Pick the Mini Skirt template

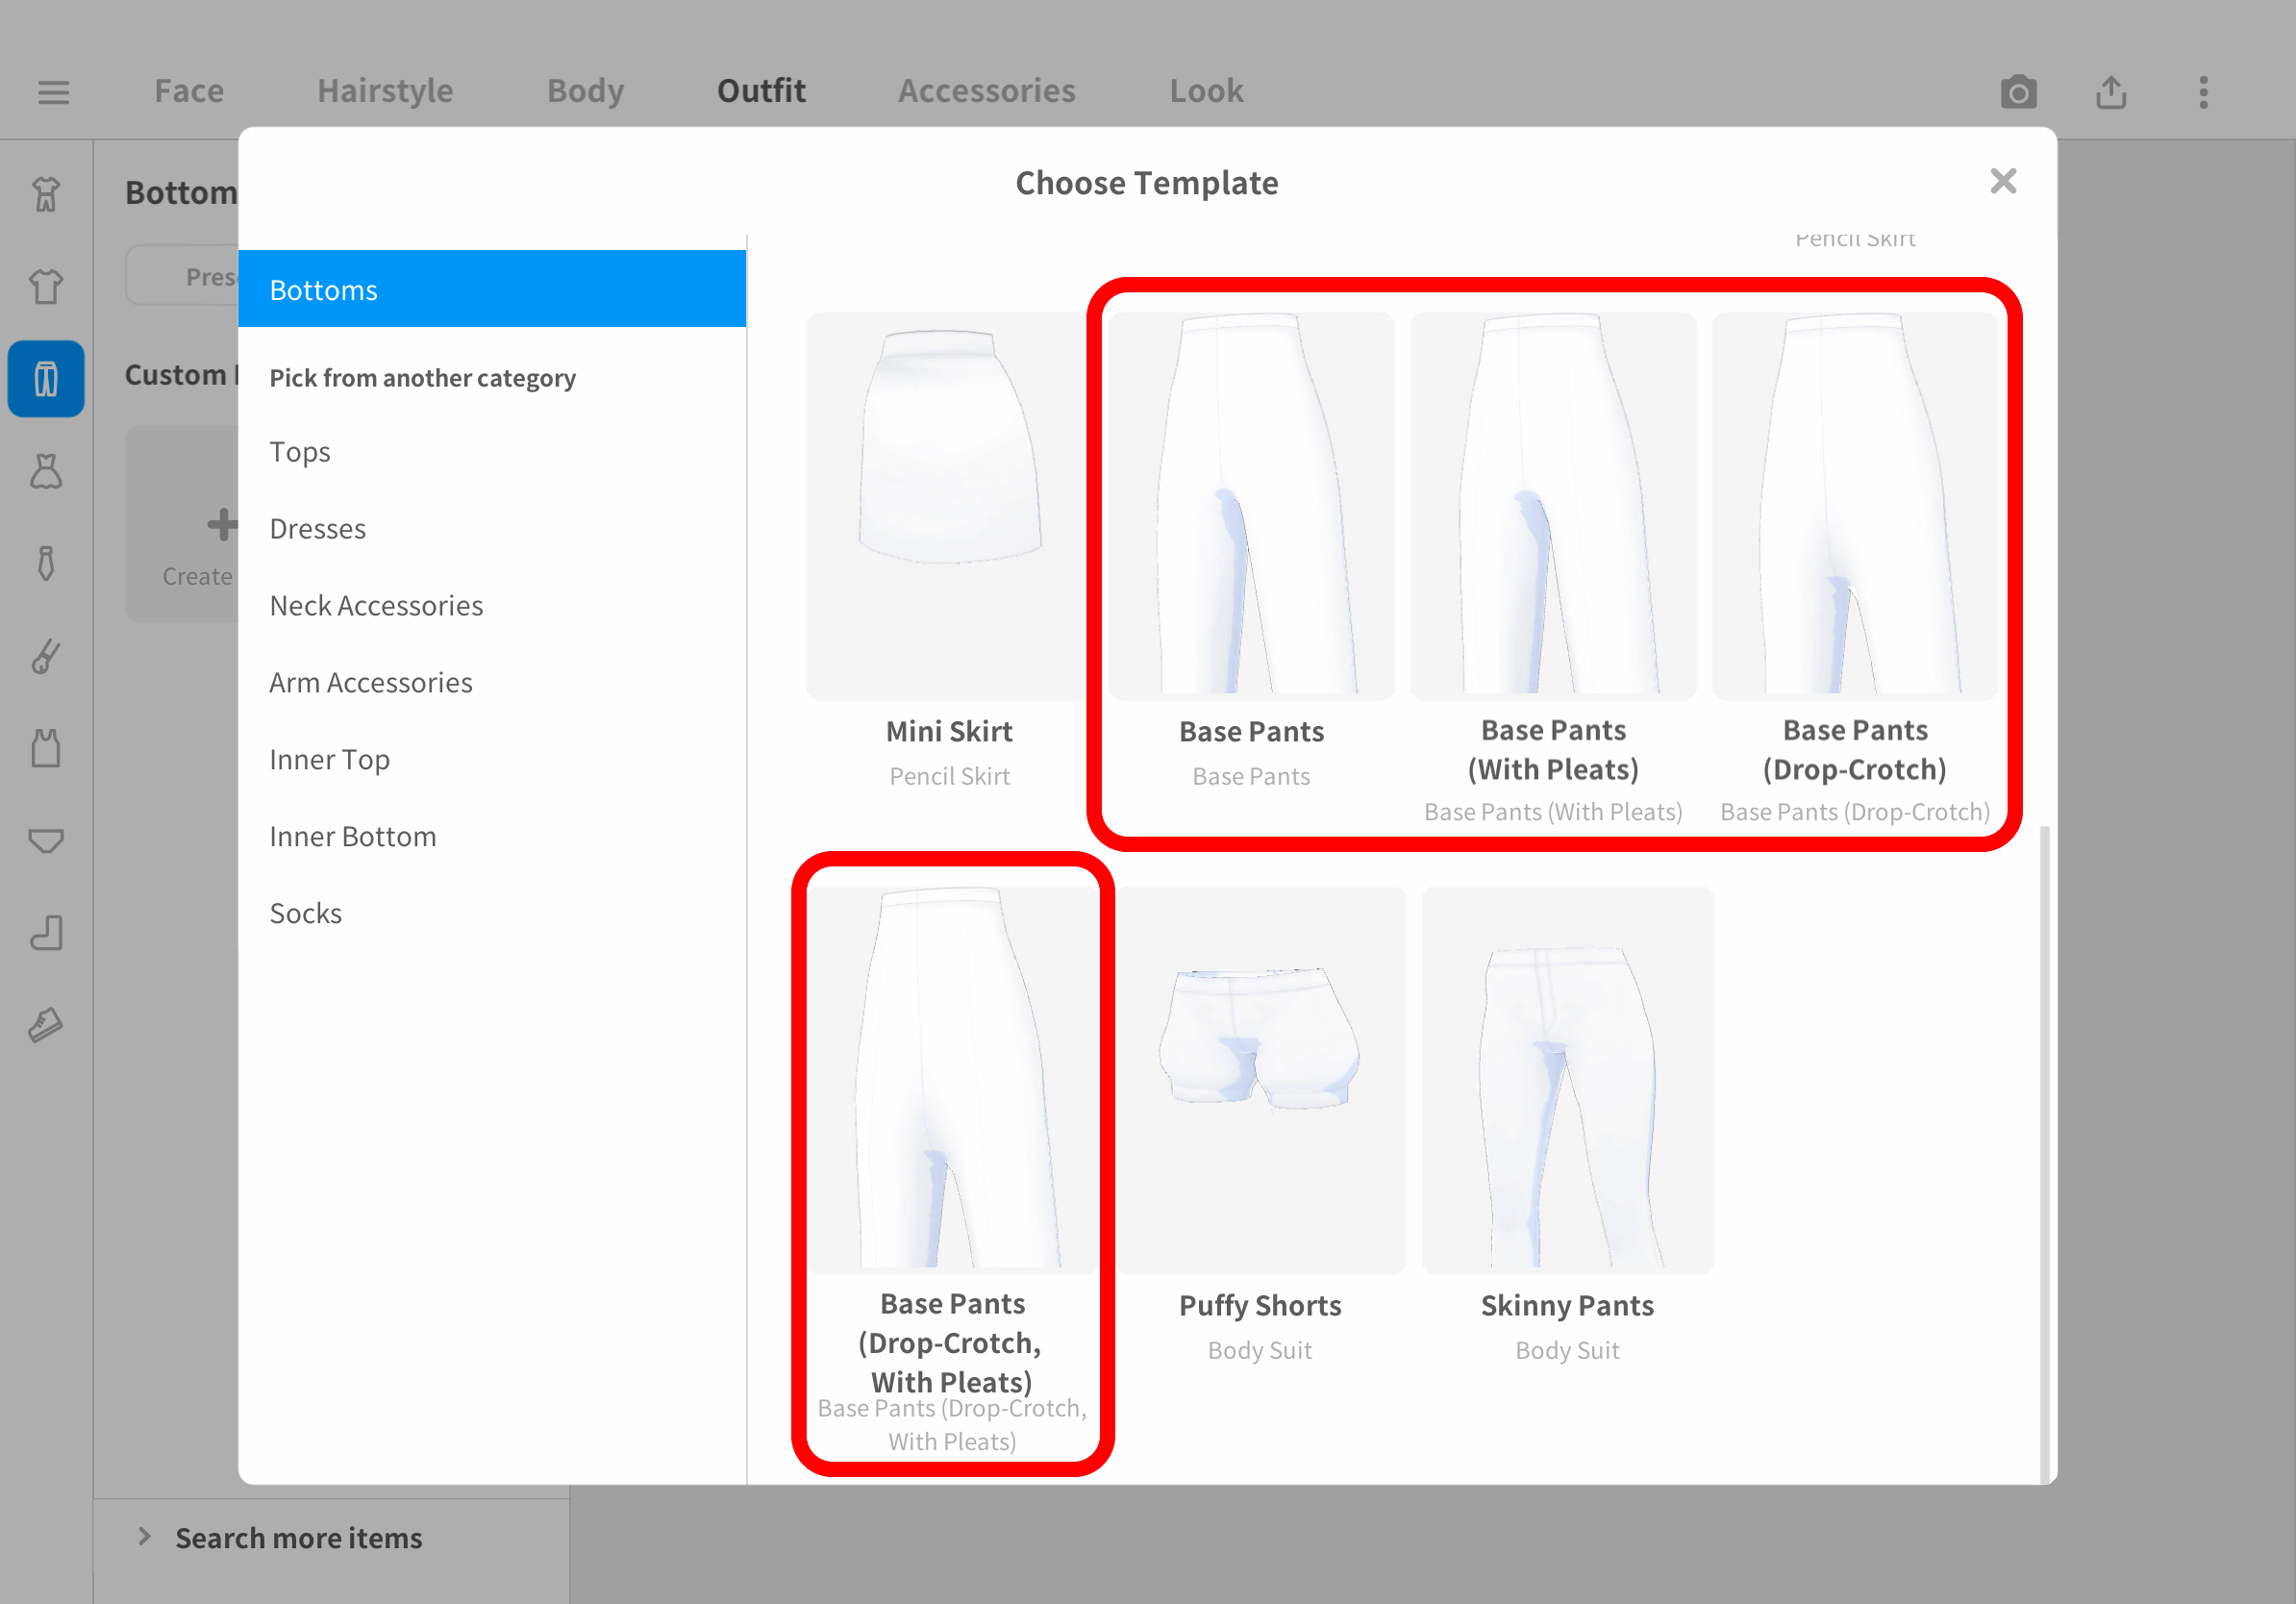948,507
